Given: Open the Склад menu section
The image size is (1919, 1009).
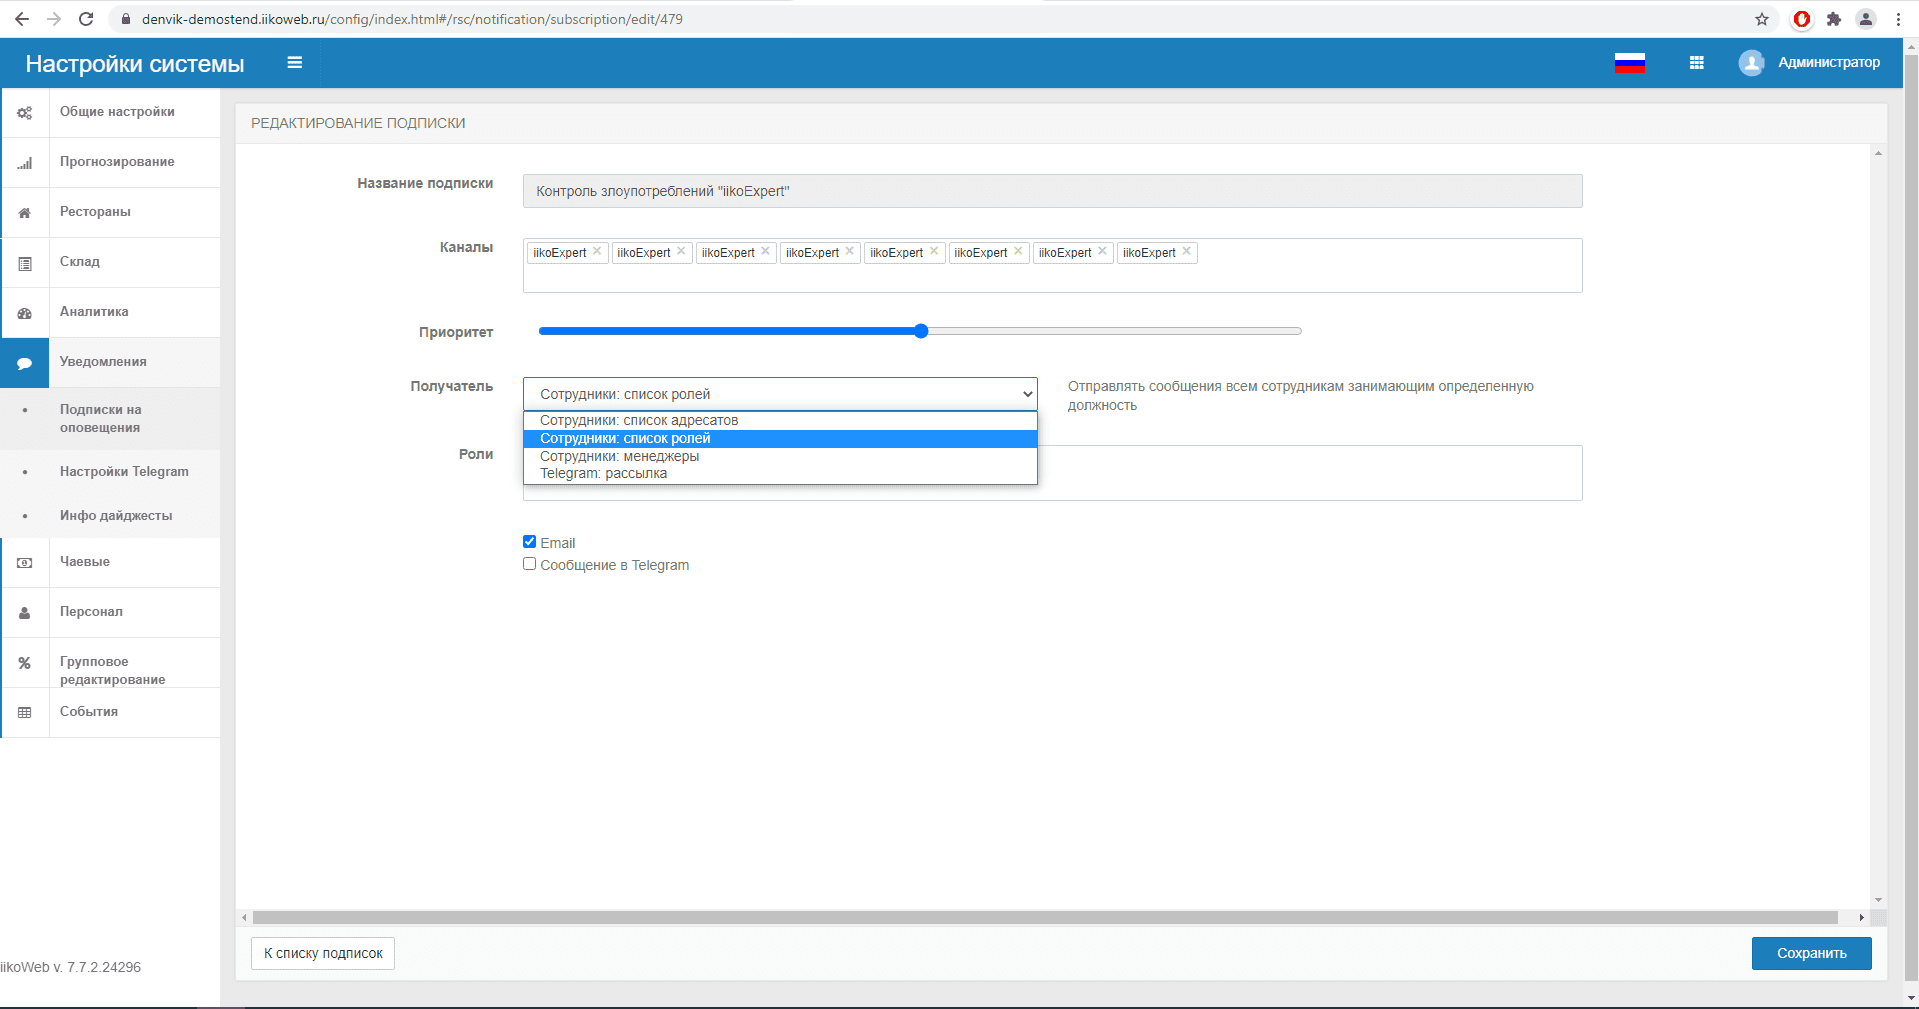Looking at the screenshot, I should tap(80, 262).
